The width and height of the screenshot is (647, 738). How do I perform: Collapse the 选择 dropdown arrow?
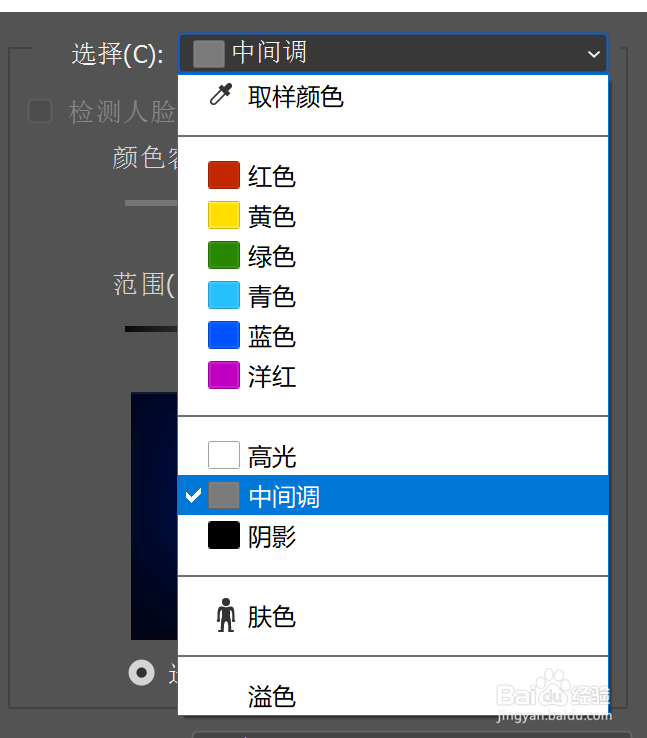593,53
